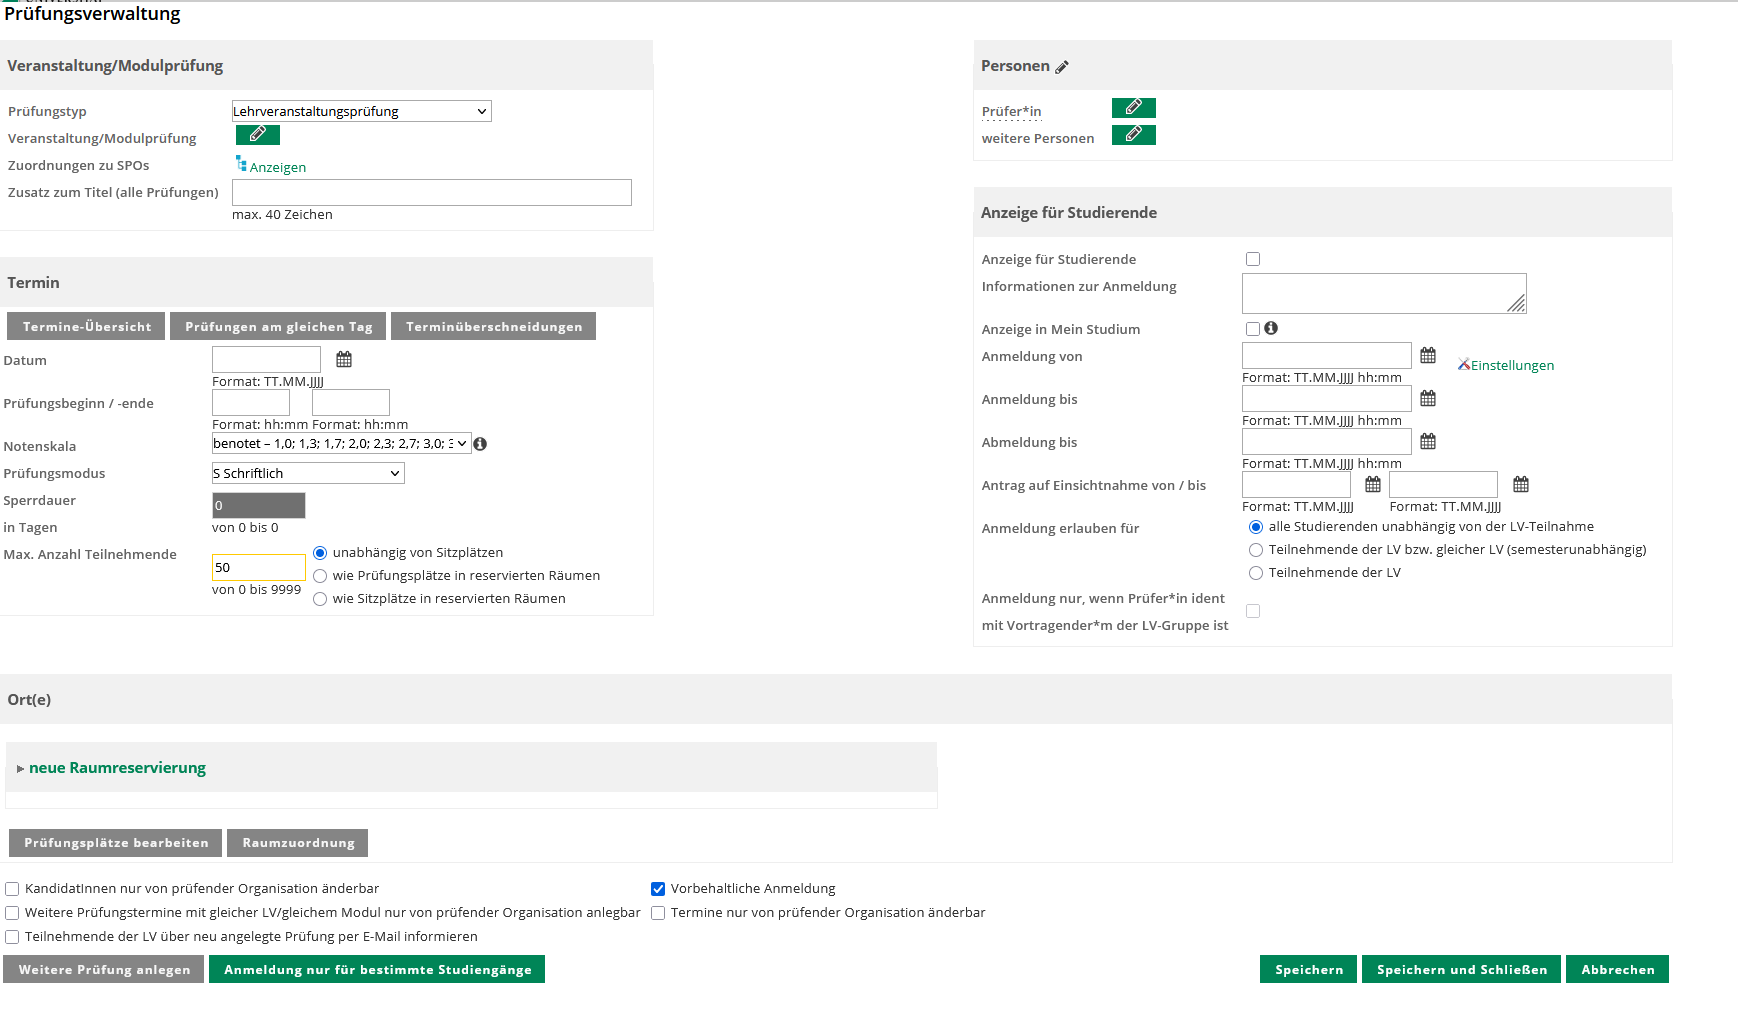Open the calendar picker for Abmeldung bis
Viewport: 1738px width, 1020px height.
pyautogui.click(x=1428, y=442)
